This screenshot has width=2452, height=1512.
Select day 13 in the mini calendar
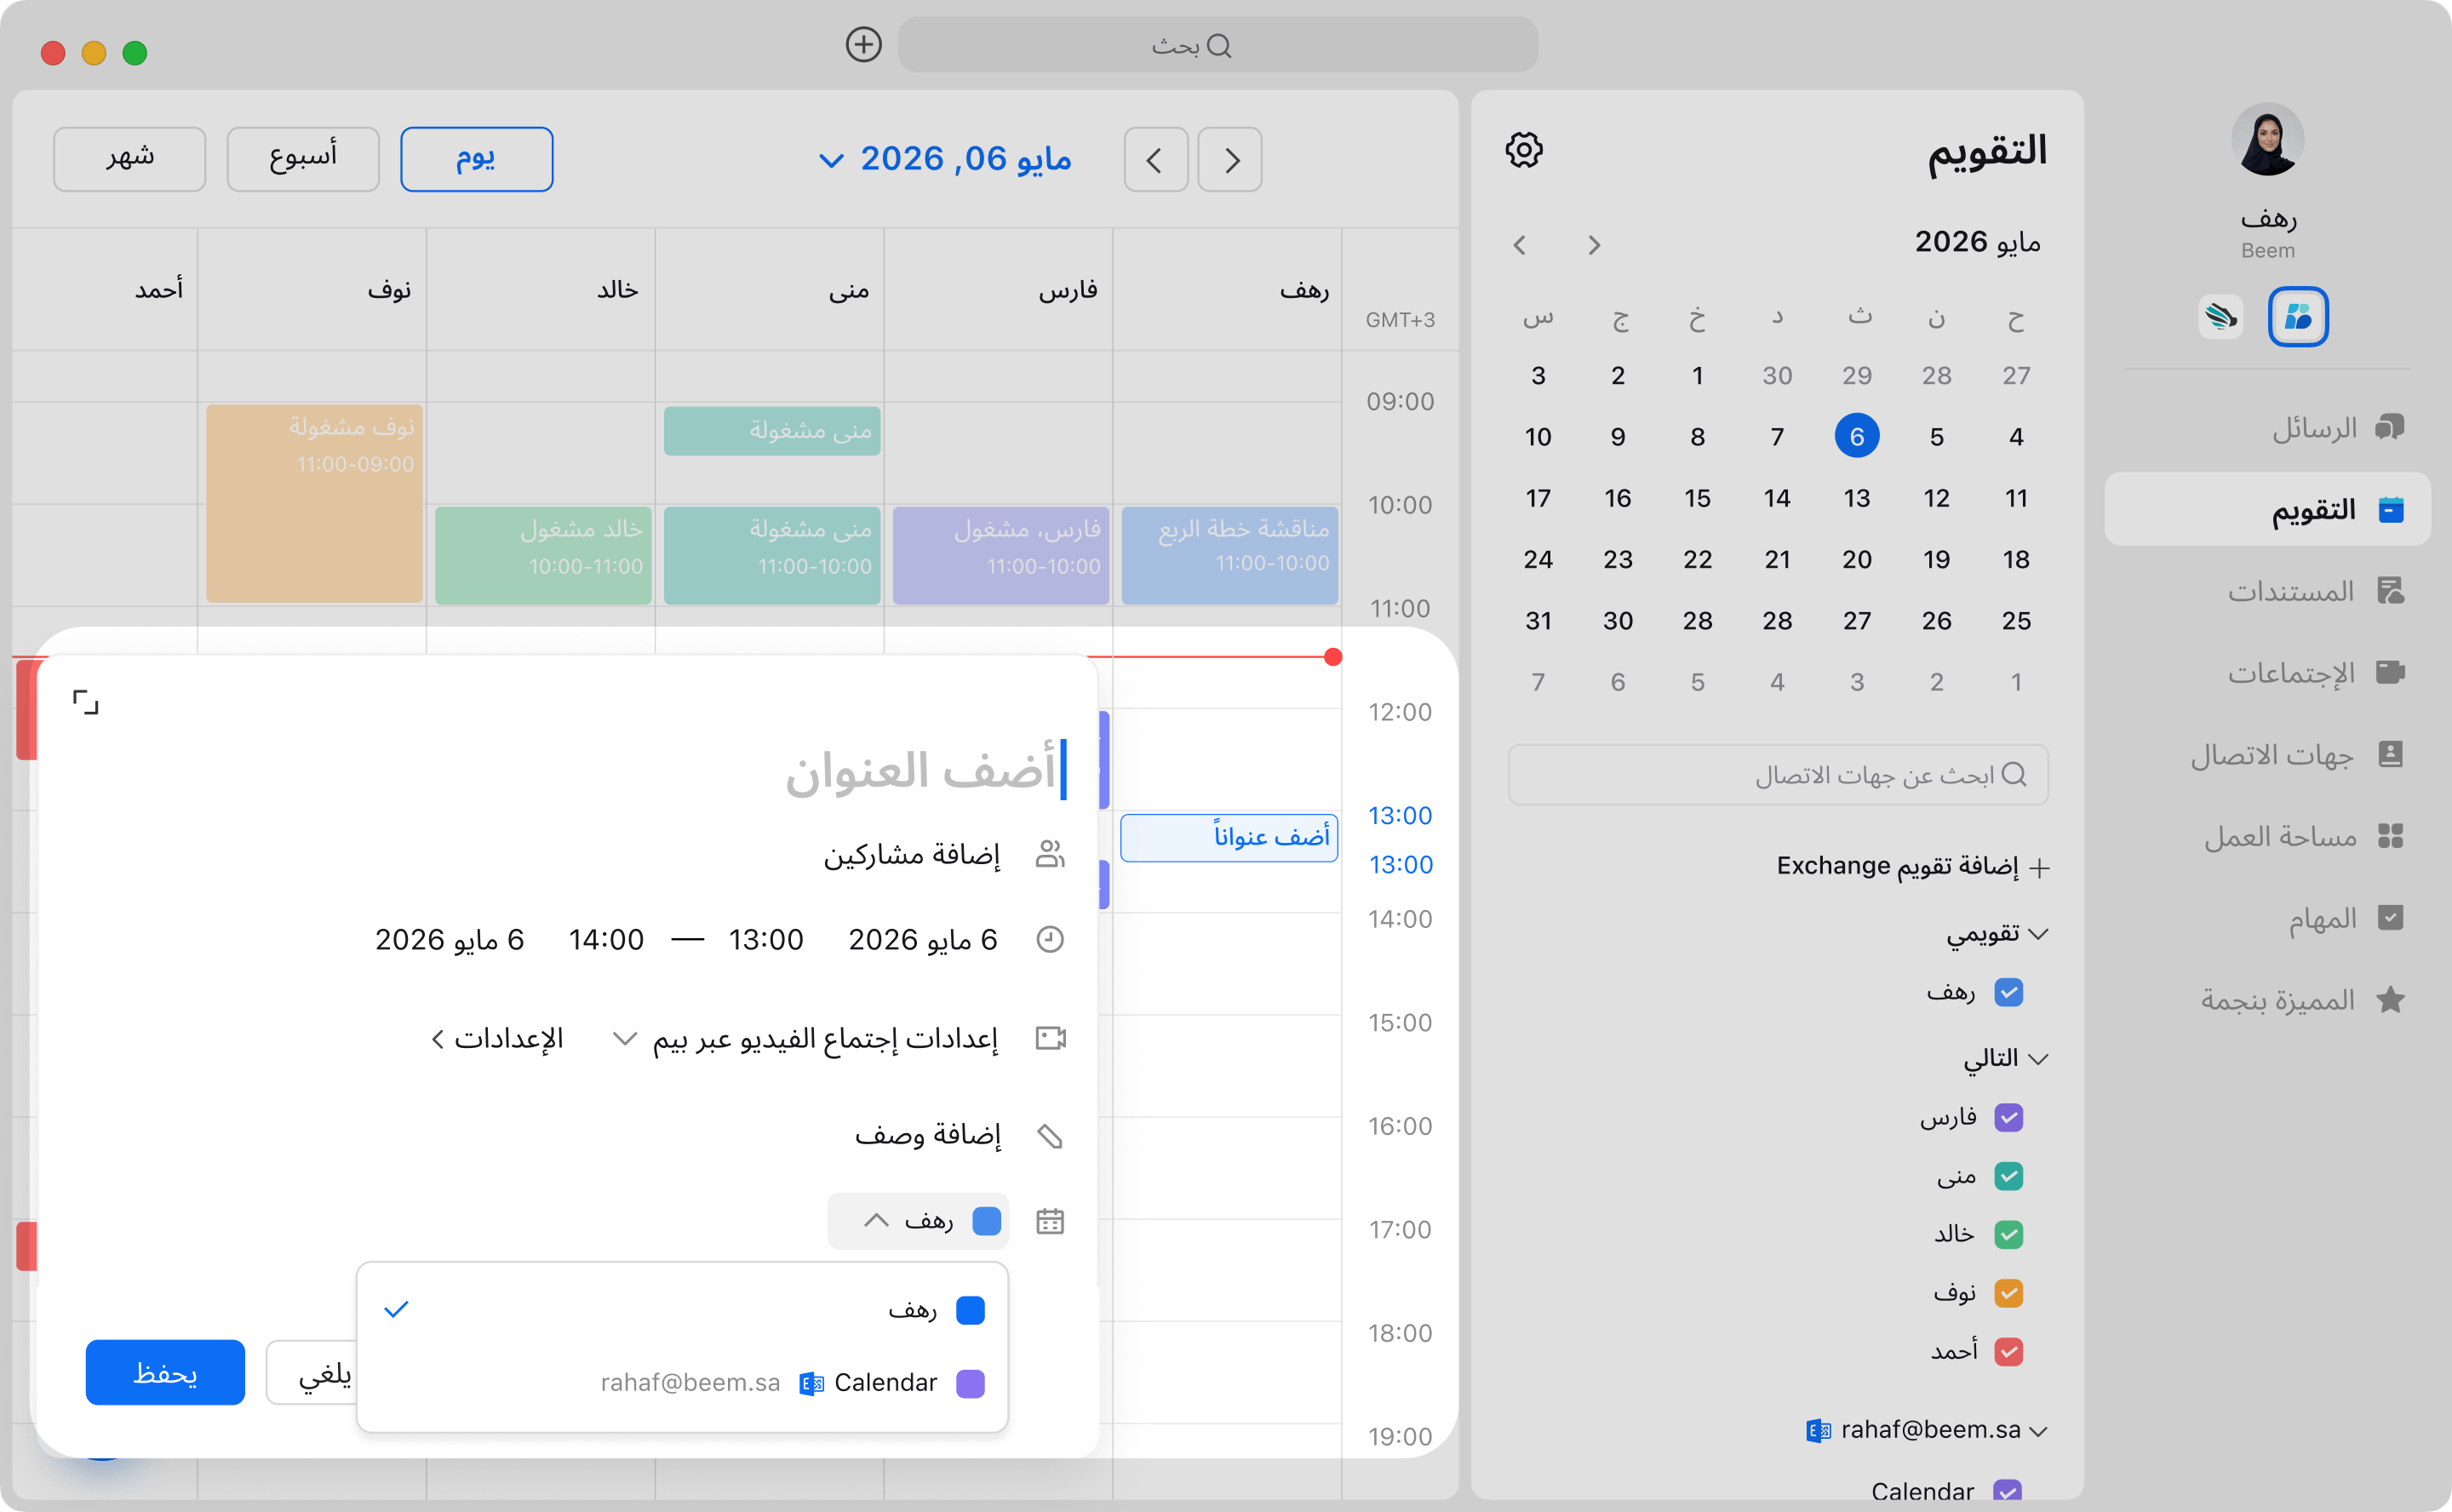1856,498
